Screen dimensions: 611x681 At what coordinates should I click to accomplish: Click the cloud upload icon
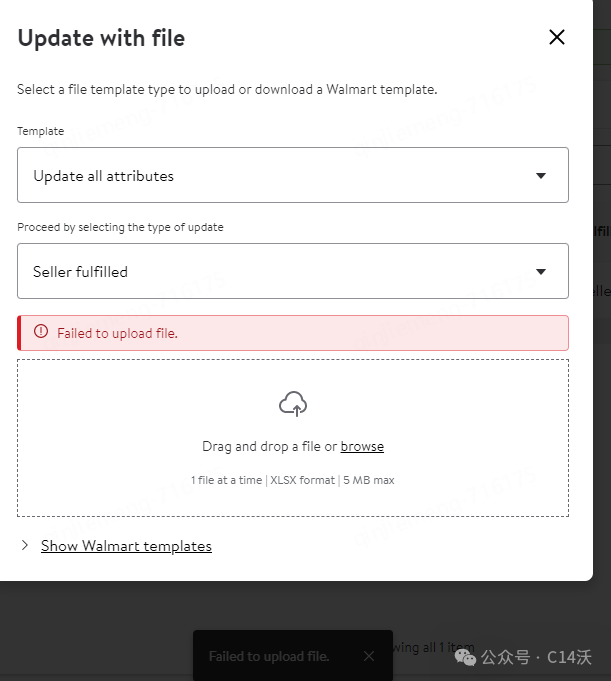(293, 404)
